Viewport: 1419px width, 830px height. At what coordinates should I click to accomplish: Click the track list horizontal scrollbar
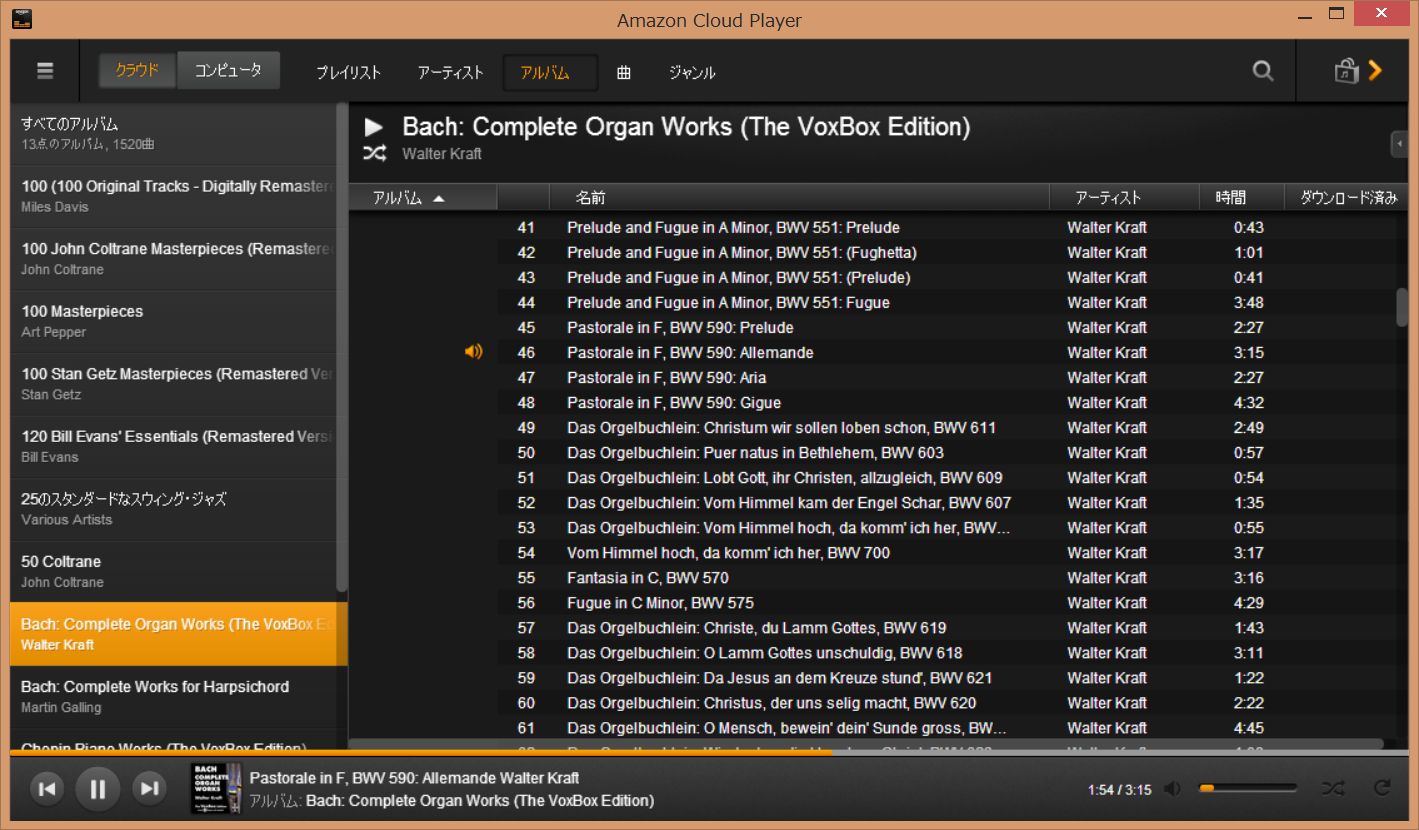(x=866, y=744)
